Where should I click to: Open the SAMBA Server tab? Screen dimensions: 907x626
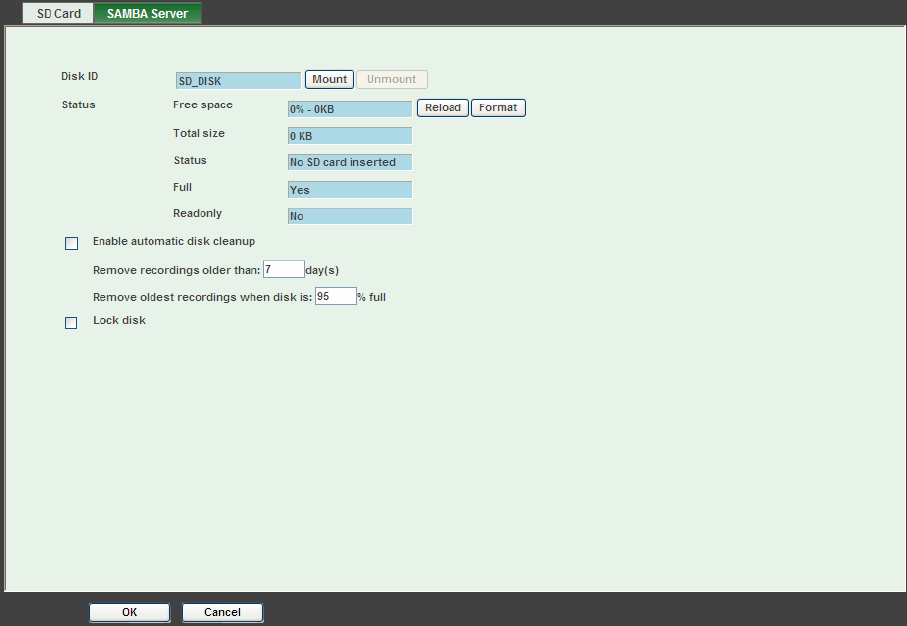point(148,13)
